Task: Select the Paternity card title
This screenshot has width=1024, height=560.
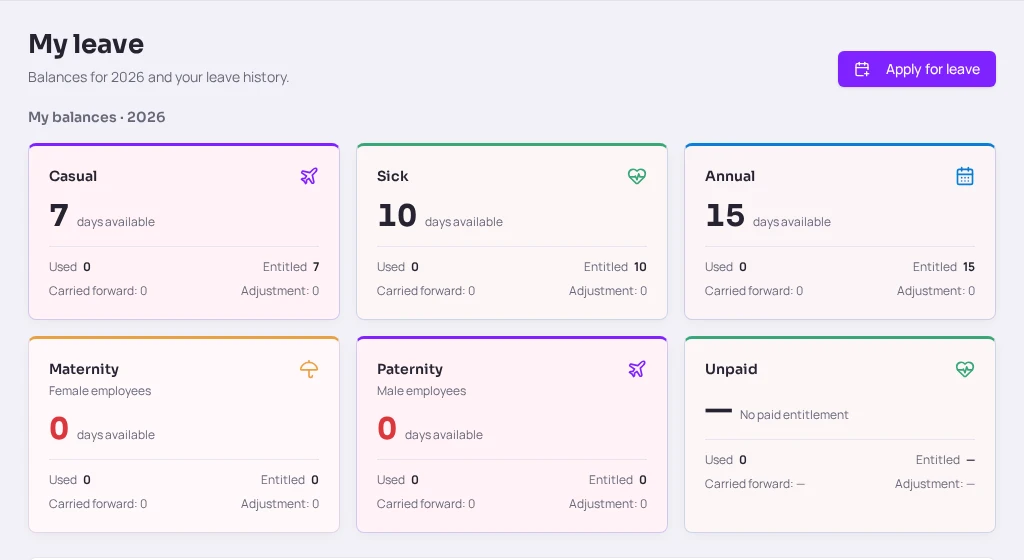Action: tap(410, 369)
